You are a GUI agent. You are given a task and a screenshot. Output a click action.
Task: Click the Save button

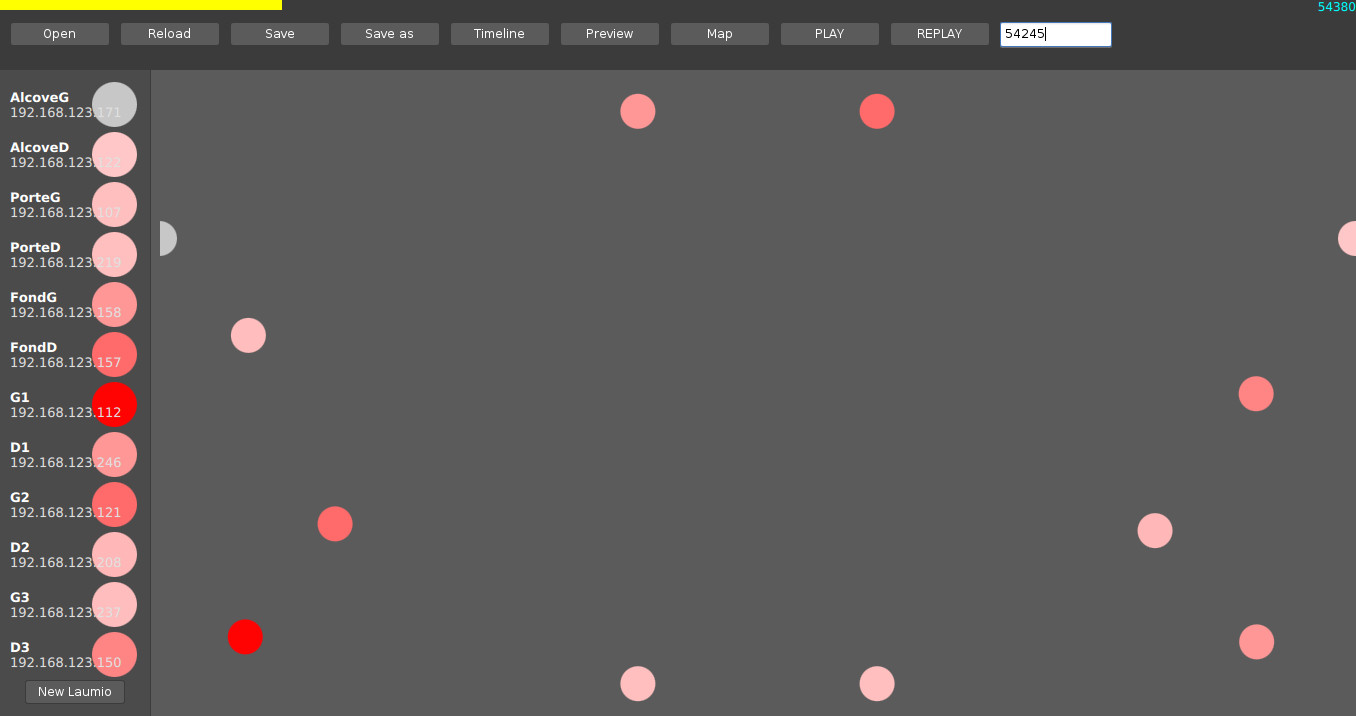pyautogui.click(x=280, y=34)
